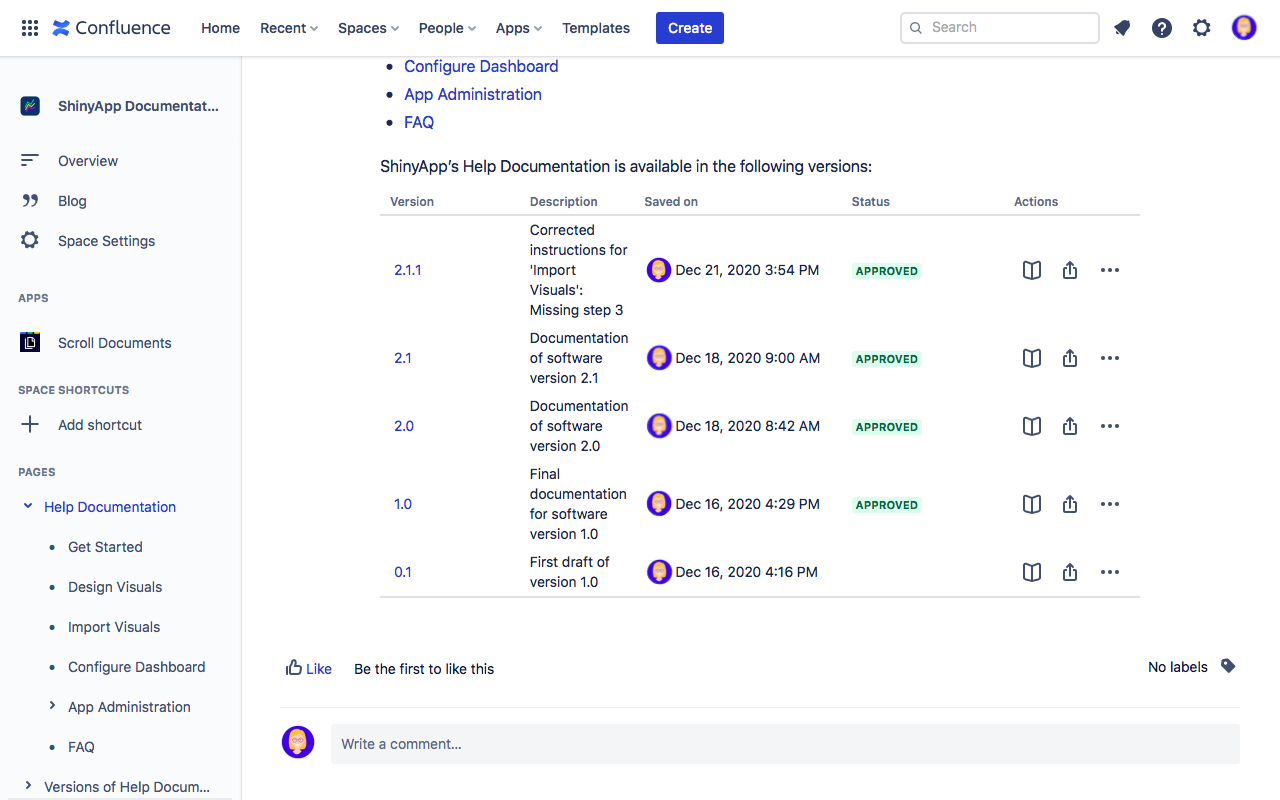Open the Templates menu item

coord(595,28)
